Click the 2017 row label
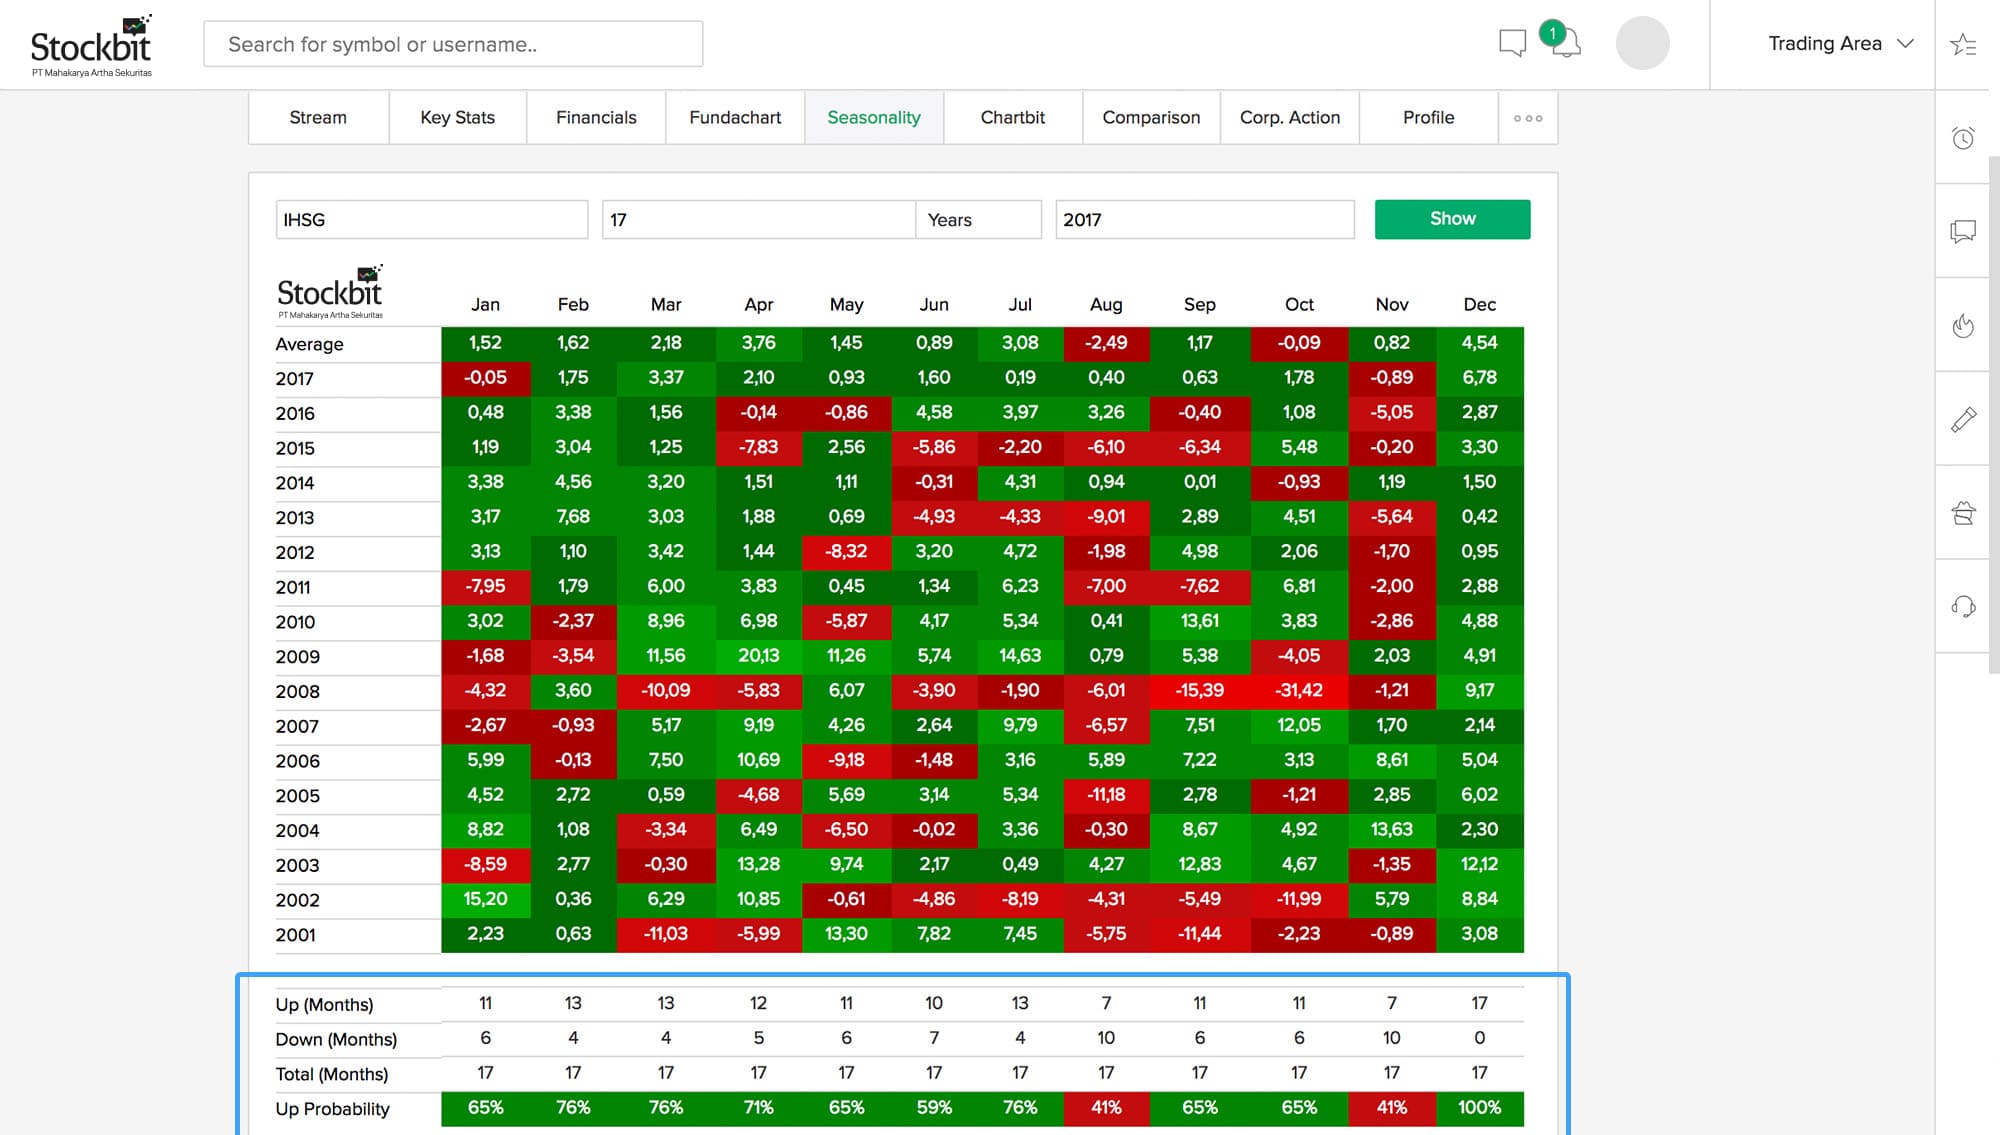This screenshot has width=2000, height=1135. 294,379
